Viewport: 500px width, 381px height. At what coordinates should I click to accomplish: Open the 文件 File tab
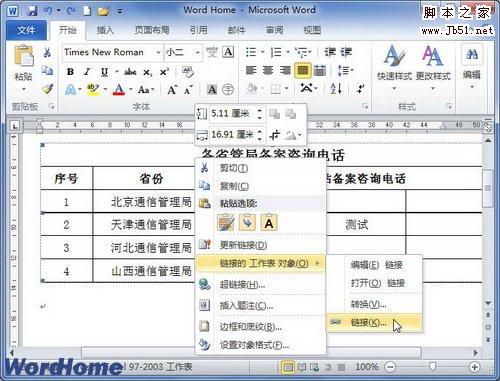pyautogui.click(x=26, y=30)
